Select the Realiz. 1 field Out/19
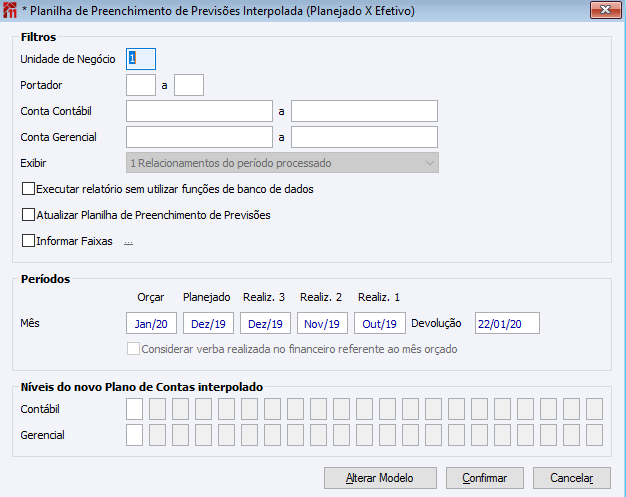This screenshot has width=626, height=497. pyautogui.click(x=380, y=323)
